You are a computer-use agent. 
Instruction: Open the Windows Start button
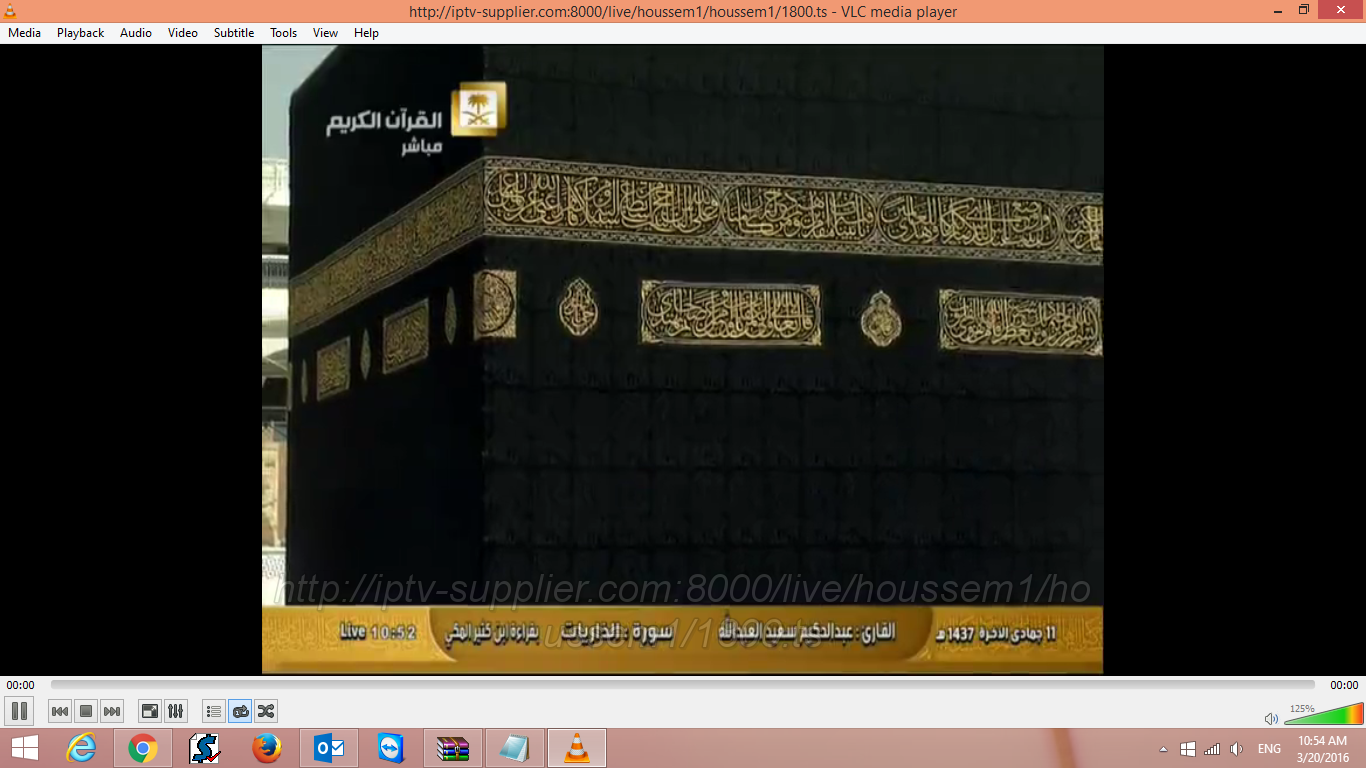pyautogui.click(x=25, y=748)
